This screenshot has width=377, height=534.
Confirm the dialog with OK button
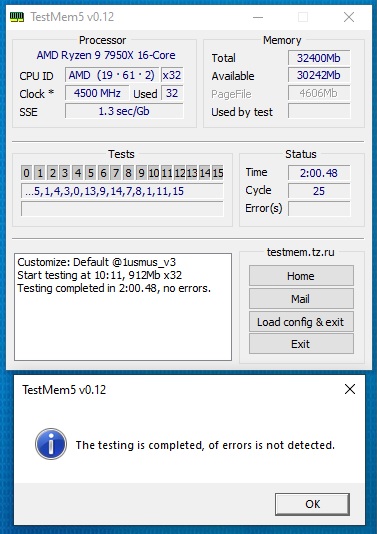[x=312, y=504]
